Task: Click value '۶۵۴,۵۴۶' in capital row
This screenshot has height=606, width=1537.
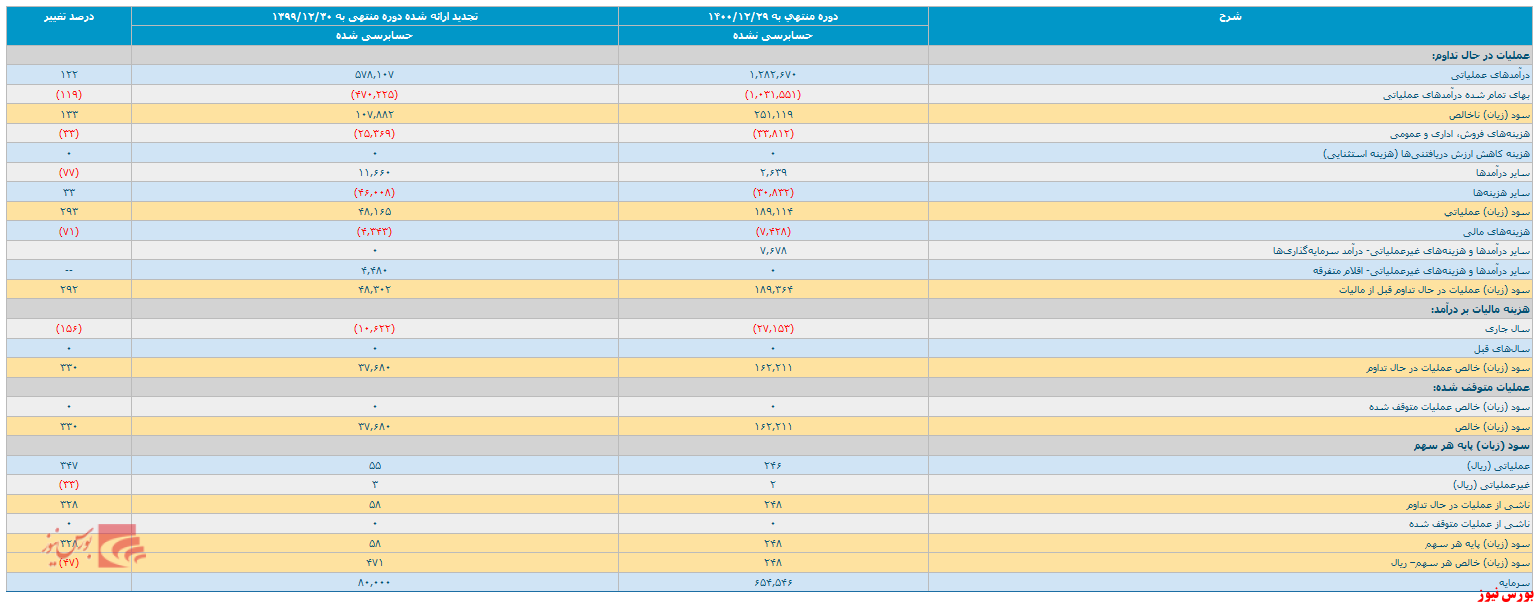Action: click(x=773, y=582)
